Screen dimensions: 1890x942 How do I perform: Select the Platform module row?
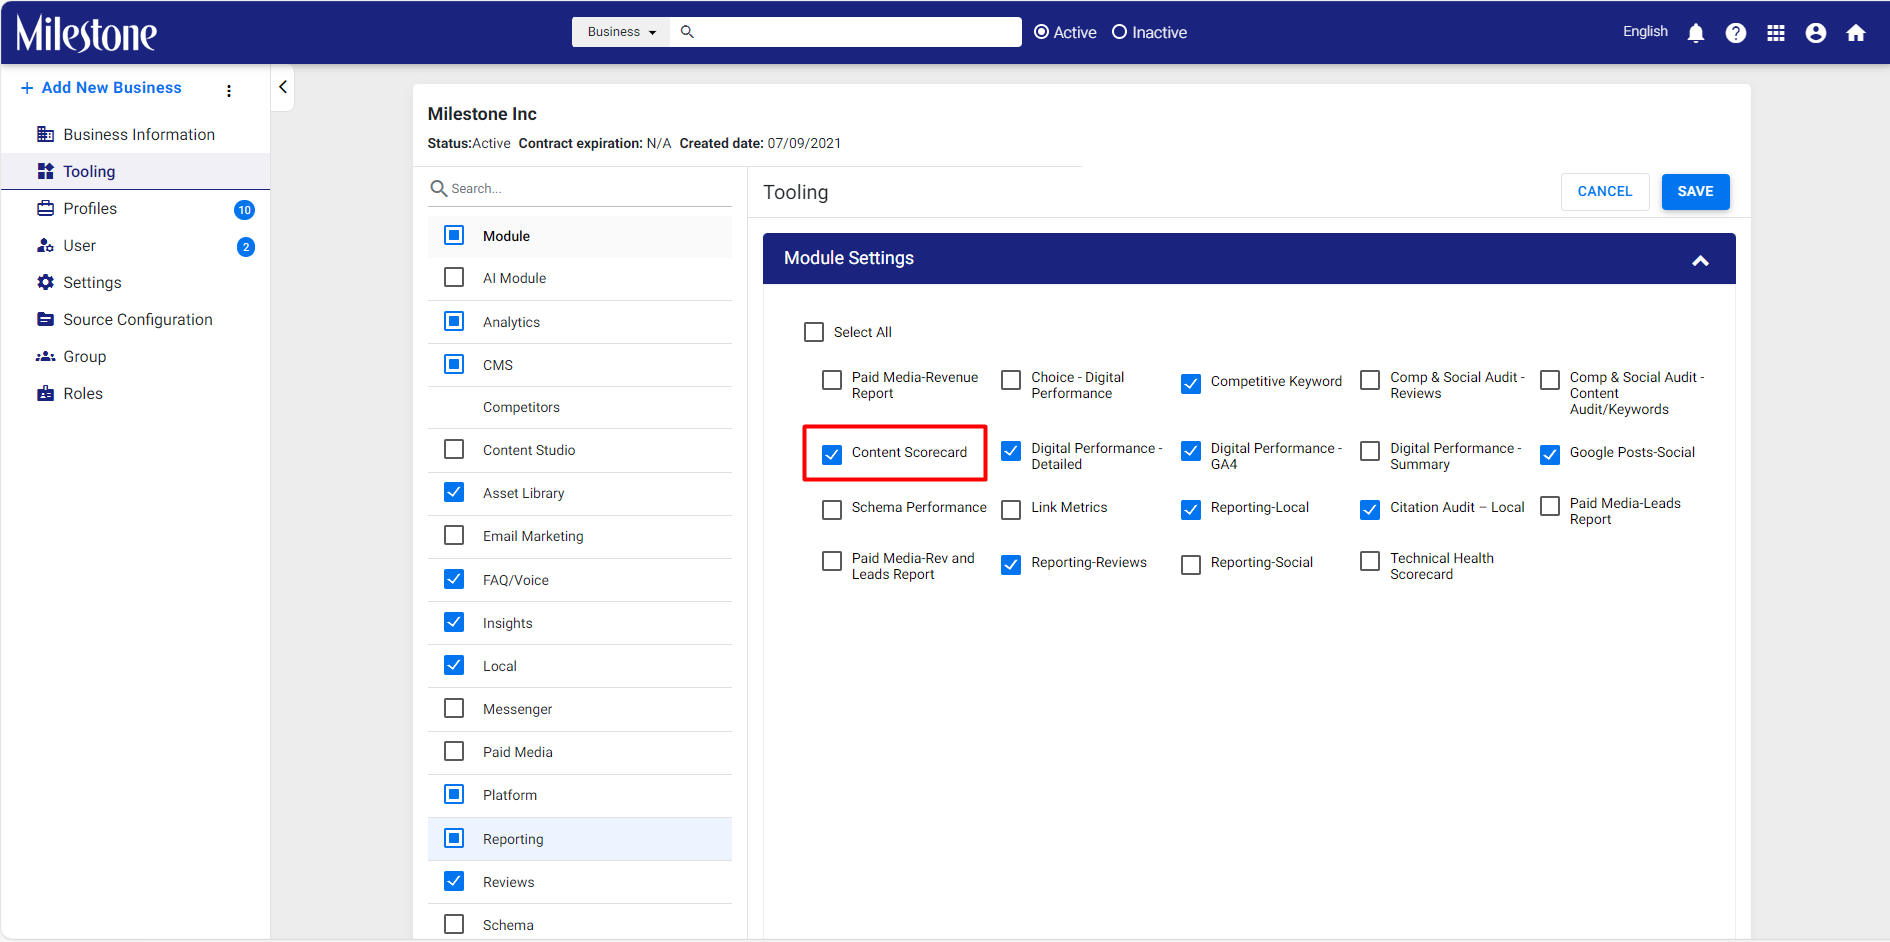[580, 795]
